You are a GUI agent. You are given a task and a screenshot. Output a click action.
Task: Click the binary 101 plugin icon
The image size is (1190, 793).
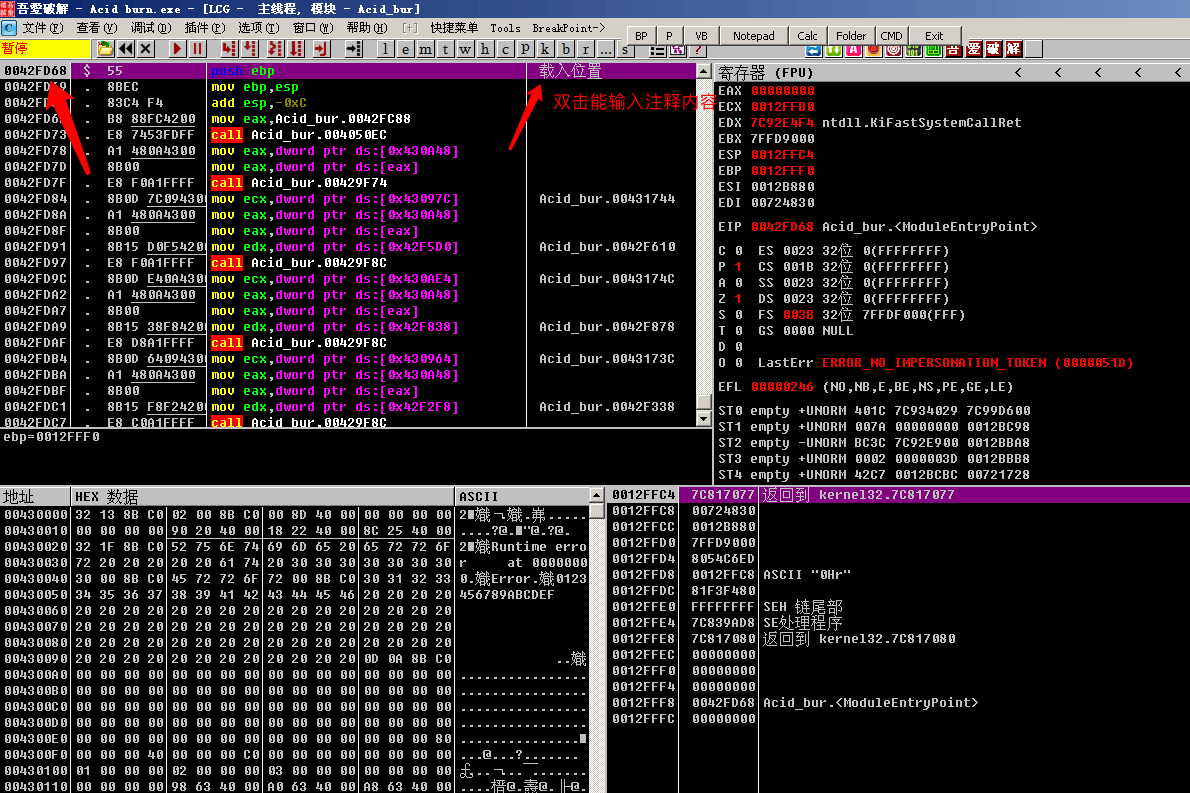tap(914, 50)
